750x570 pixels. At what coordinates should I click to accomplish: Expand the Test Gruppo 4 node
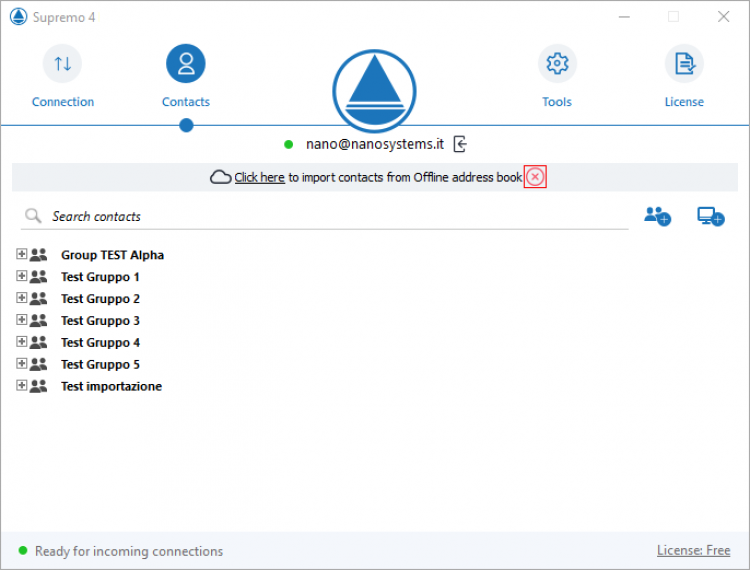pos(22,341)
